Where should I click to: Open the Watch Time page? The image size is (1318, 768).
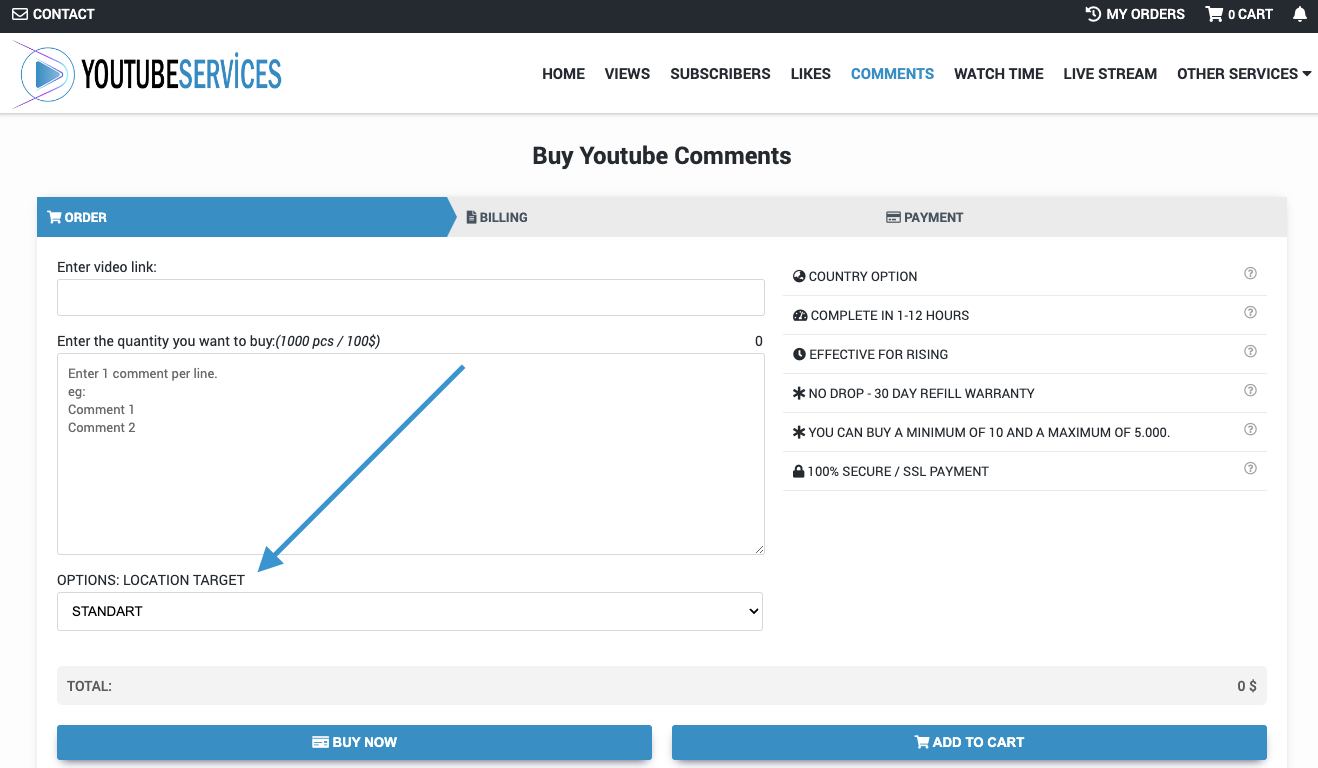998,74
